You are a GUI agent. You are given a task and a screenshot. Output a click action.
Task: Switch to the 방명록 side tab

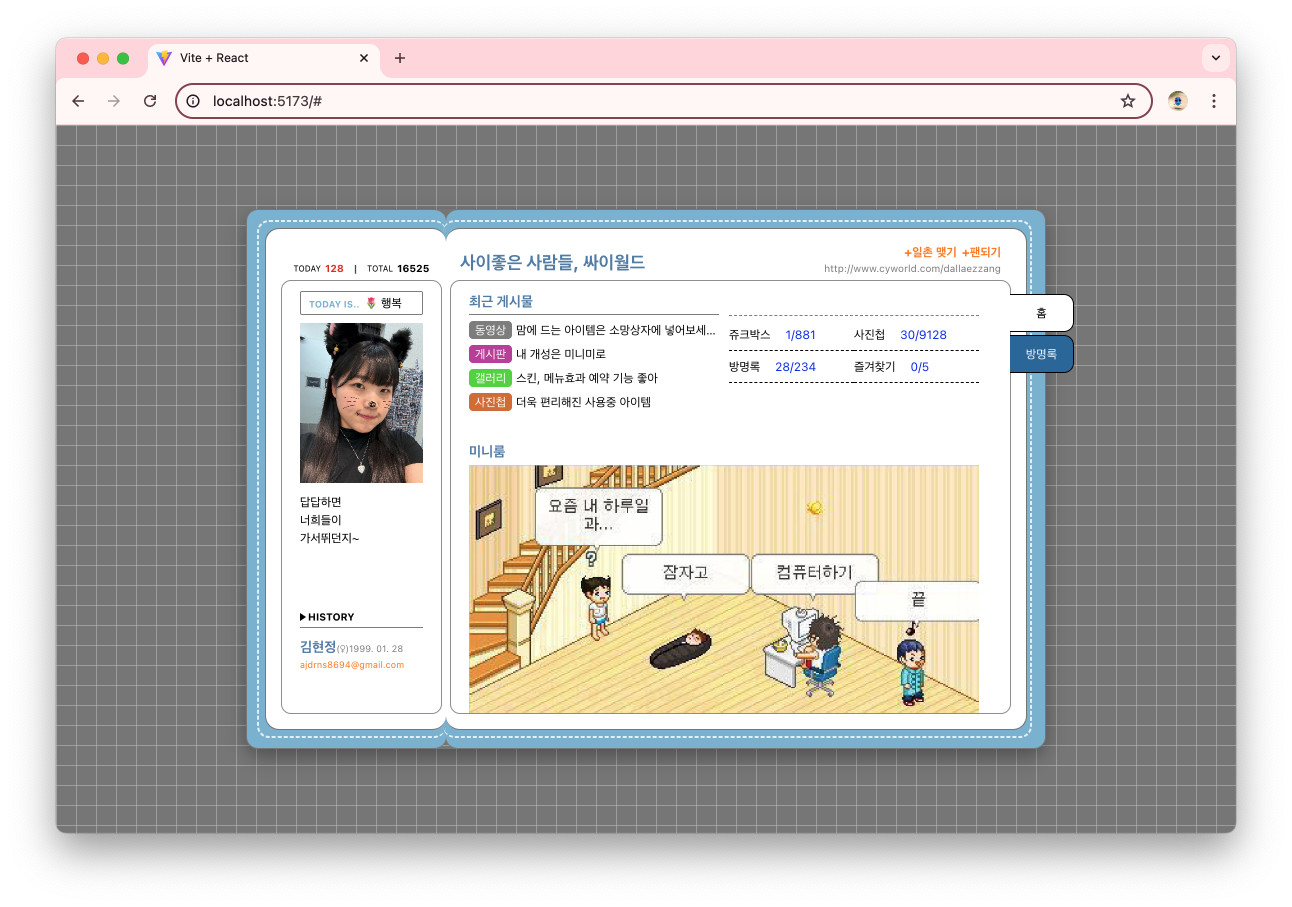(1041, 354)
